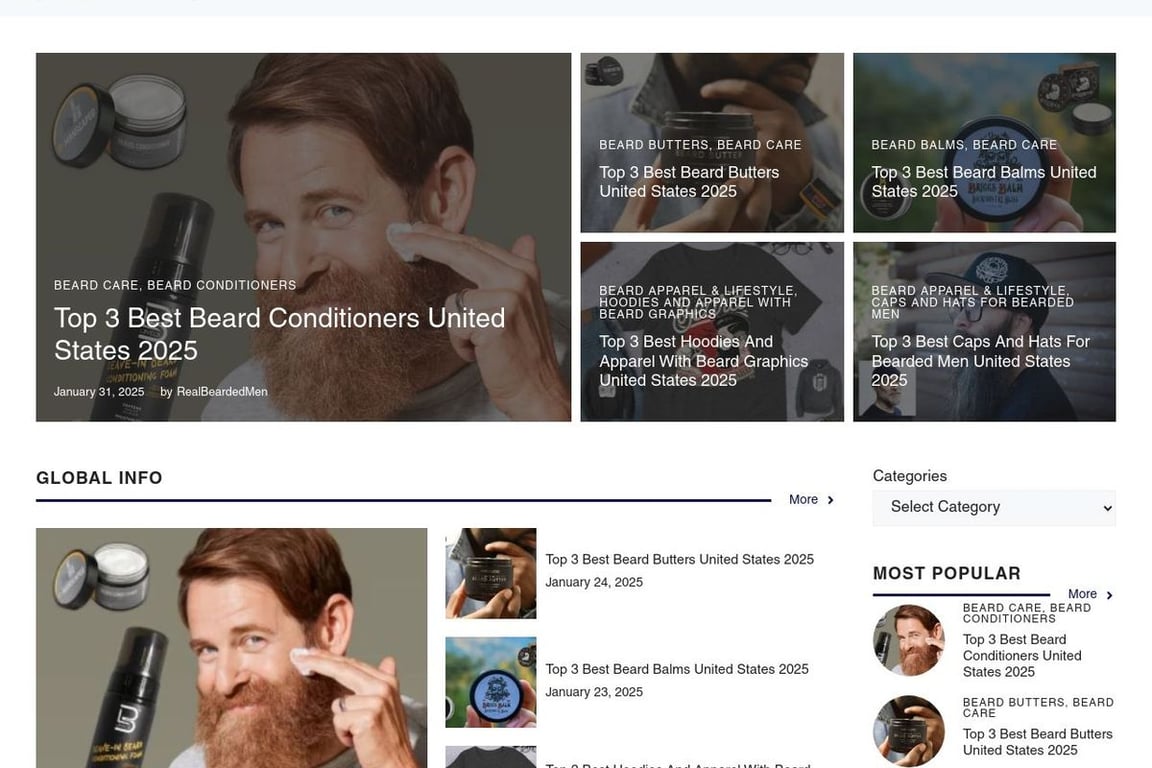Open featured tile Top 3 Best Caps And Hats

[x=980, y=361]
